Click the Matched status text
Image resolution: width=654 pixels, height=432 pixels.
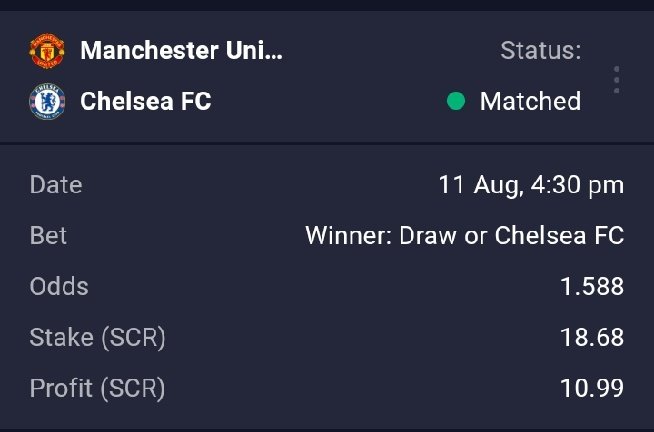(530, 101)
